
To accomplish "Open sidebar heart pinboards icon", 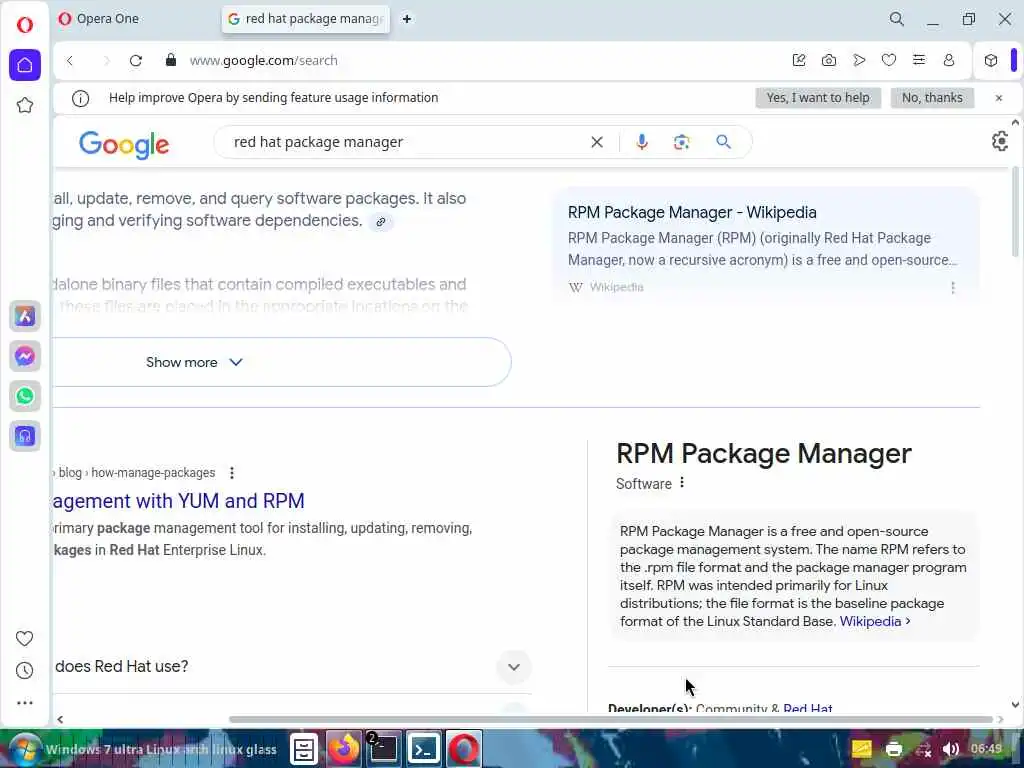I will coord(24,639).
